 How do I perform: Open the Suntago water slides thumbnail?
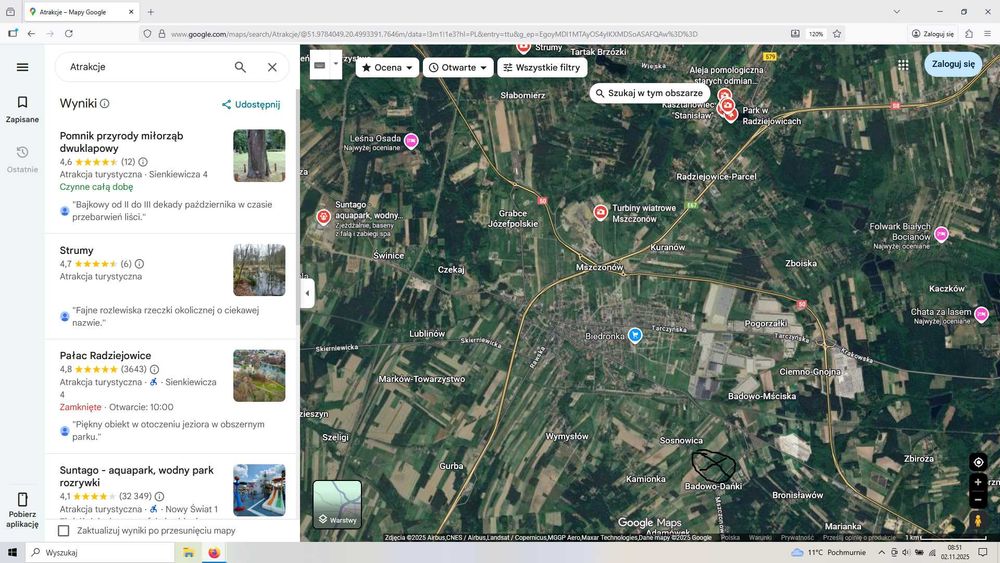tap(259, 490)
